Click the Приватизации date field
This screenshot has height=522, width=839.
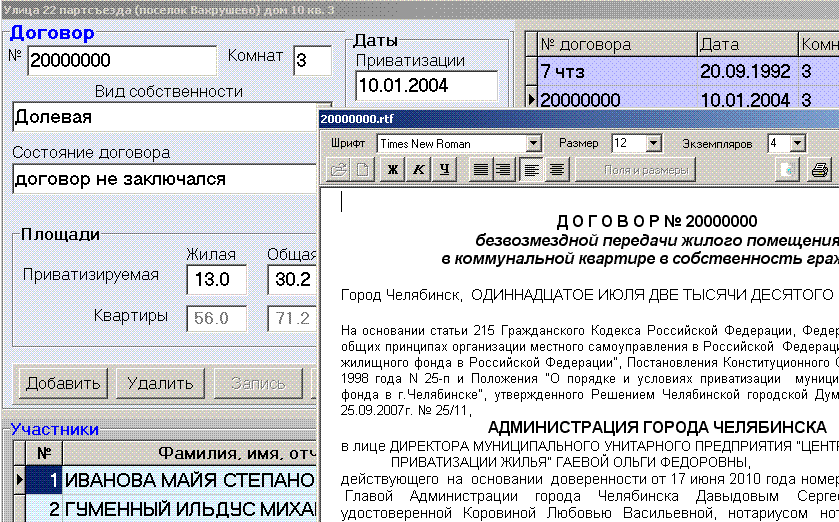point(425,85)
